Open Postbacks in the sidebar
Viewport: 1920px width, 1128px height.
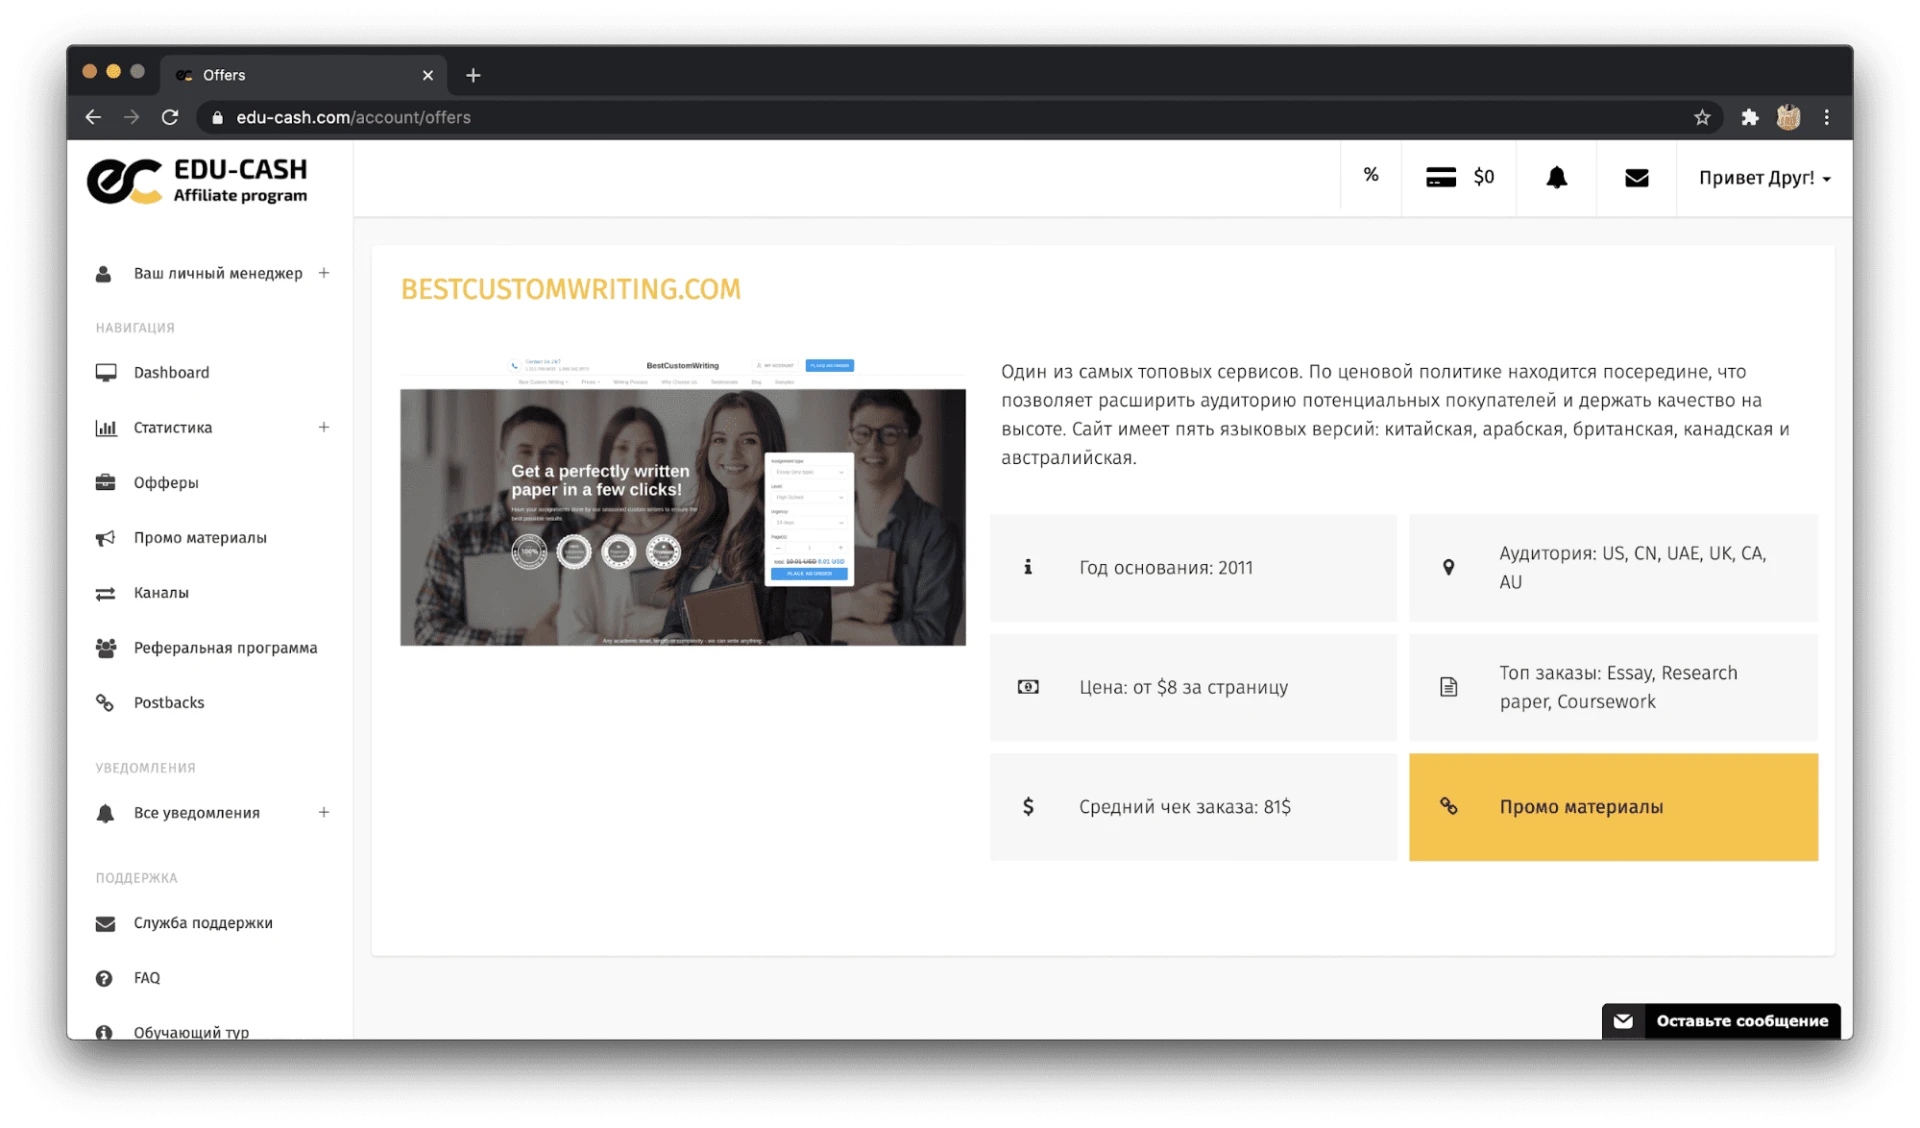169,703
